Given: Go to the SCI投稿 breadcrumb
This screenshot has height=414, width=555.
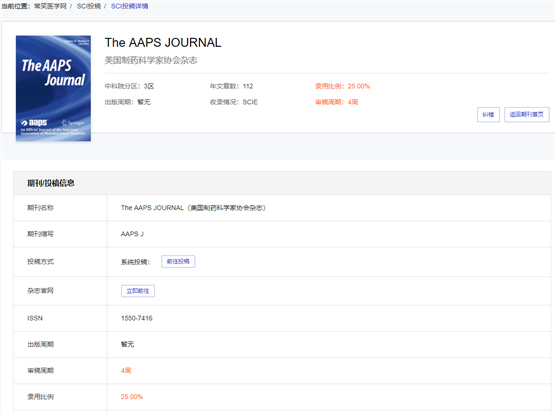Looking at the screenshot, I should 89,6.
